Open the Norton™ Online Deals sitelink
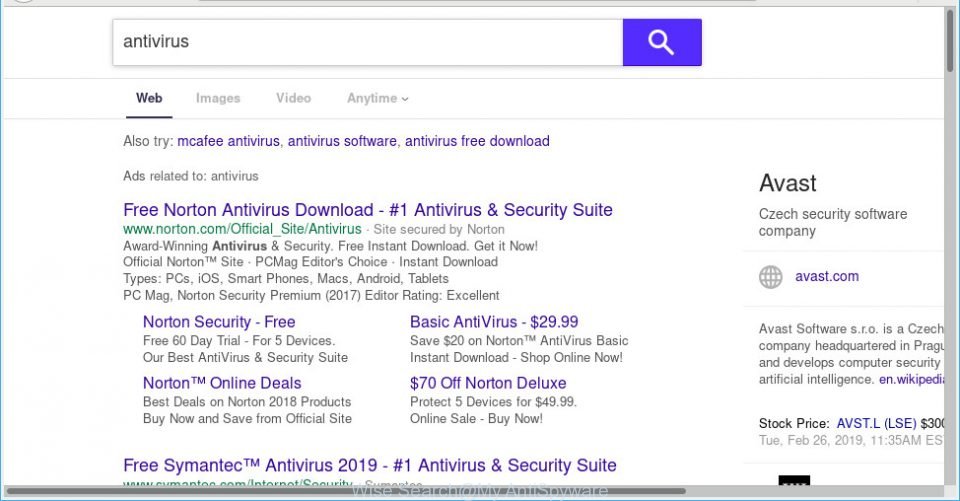 click(x=222, y=383)
